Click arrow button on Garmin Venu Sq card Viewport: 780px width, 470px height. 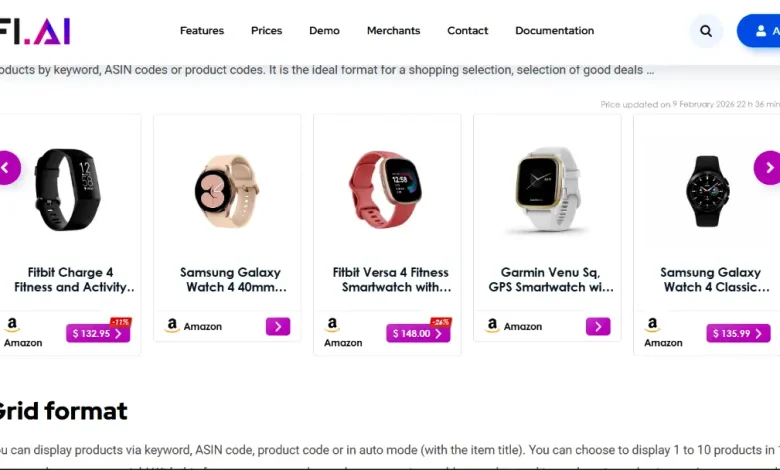(598, 326)
